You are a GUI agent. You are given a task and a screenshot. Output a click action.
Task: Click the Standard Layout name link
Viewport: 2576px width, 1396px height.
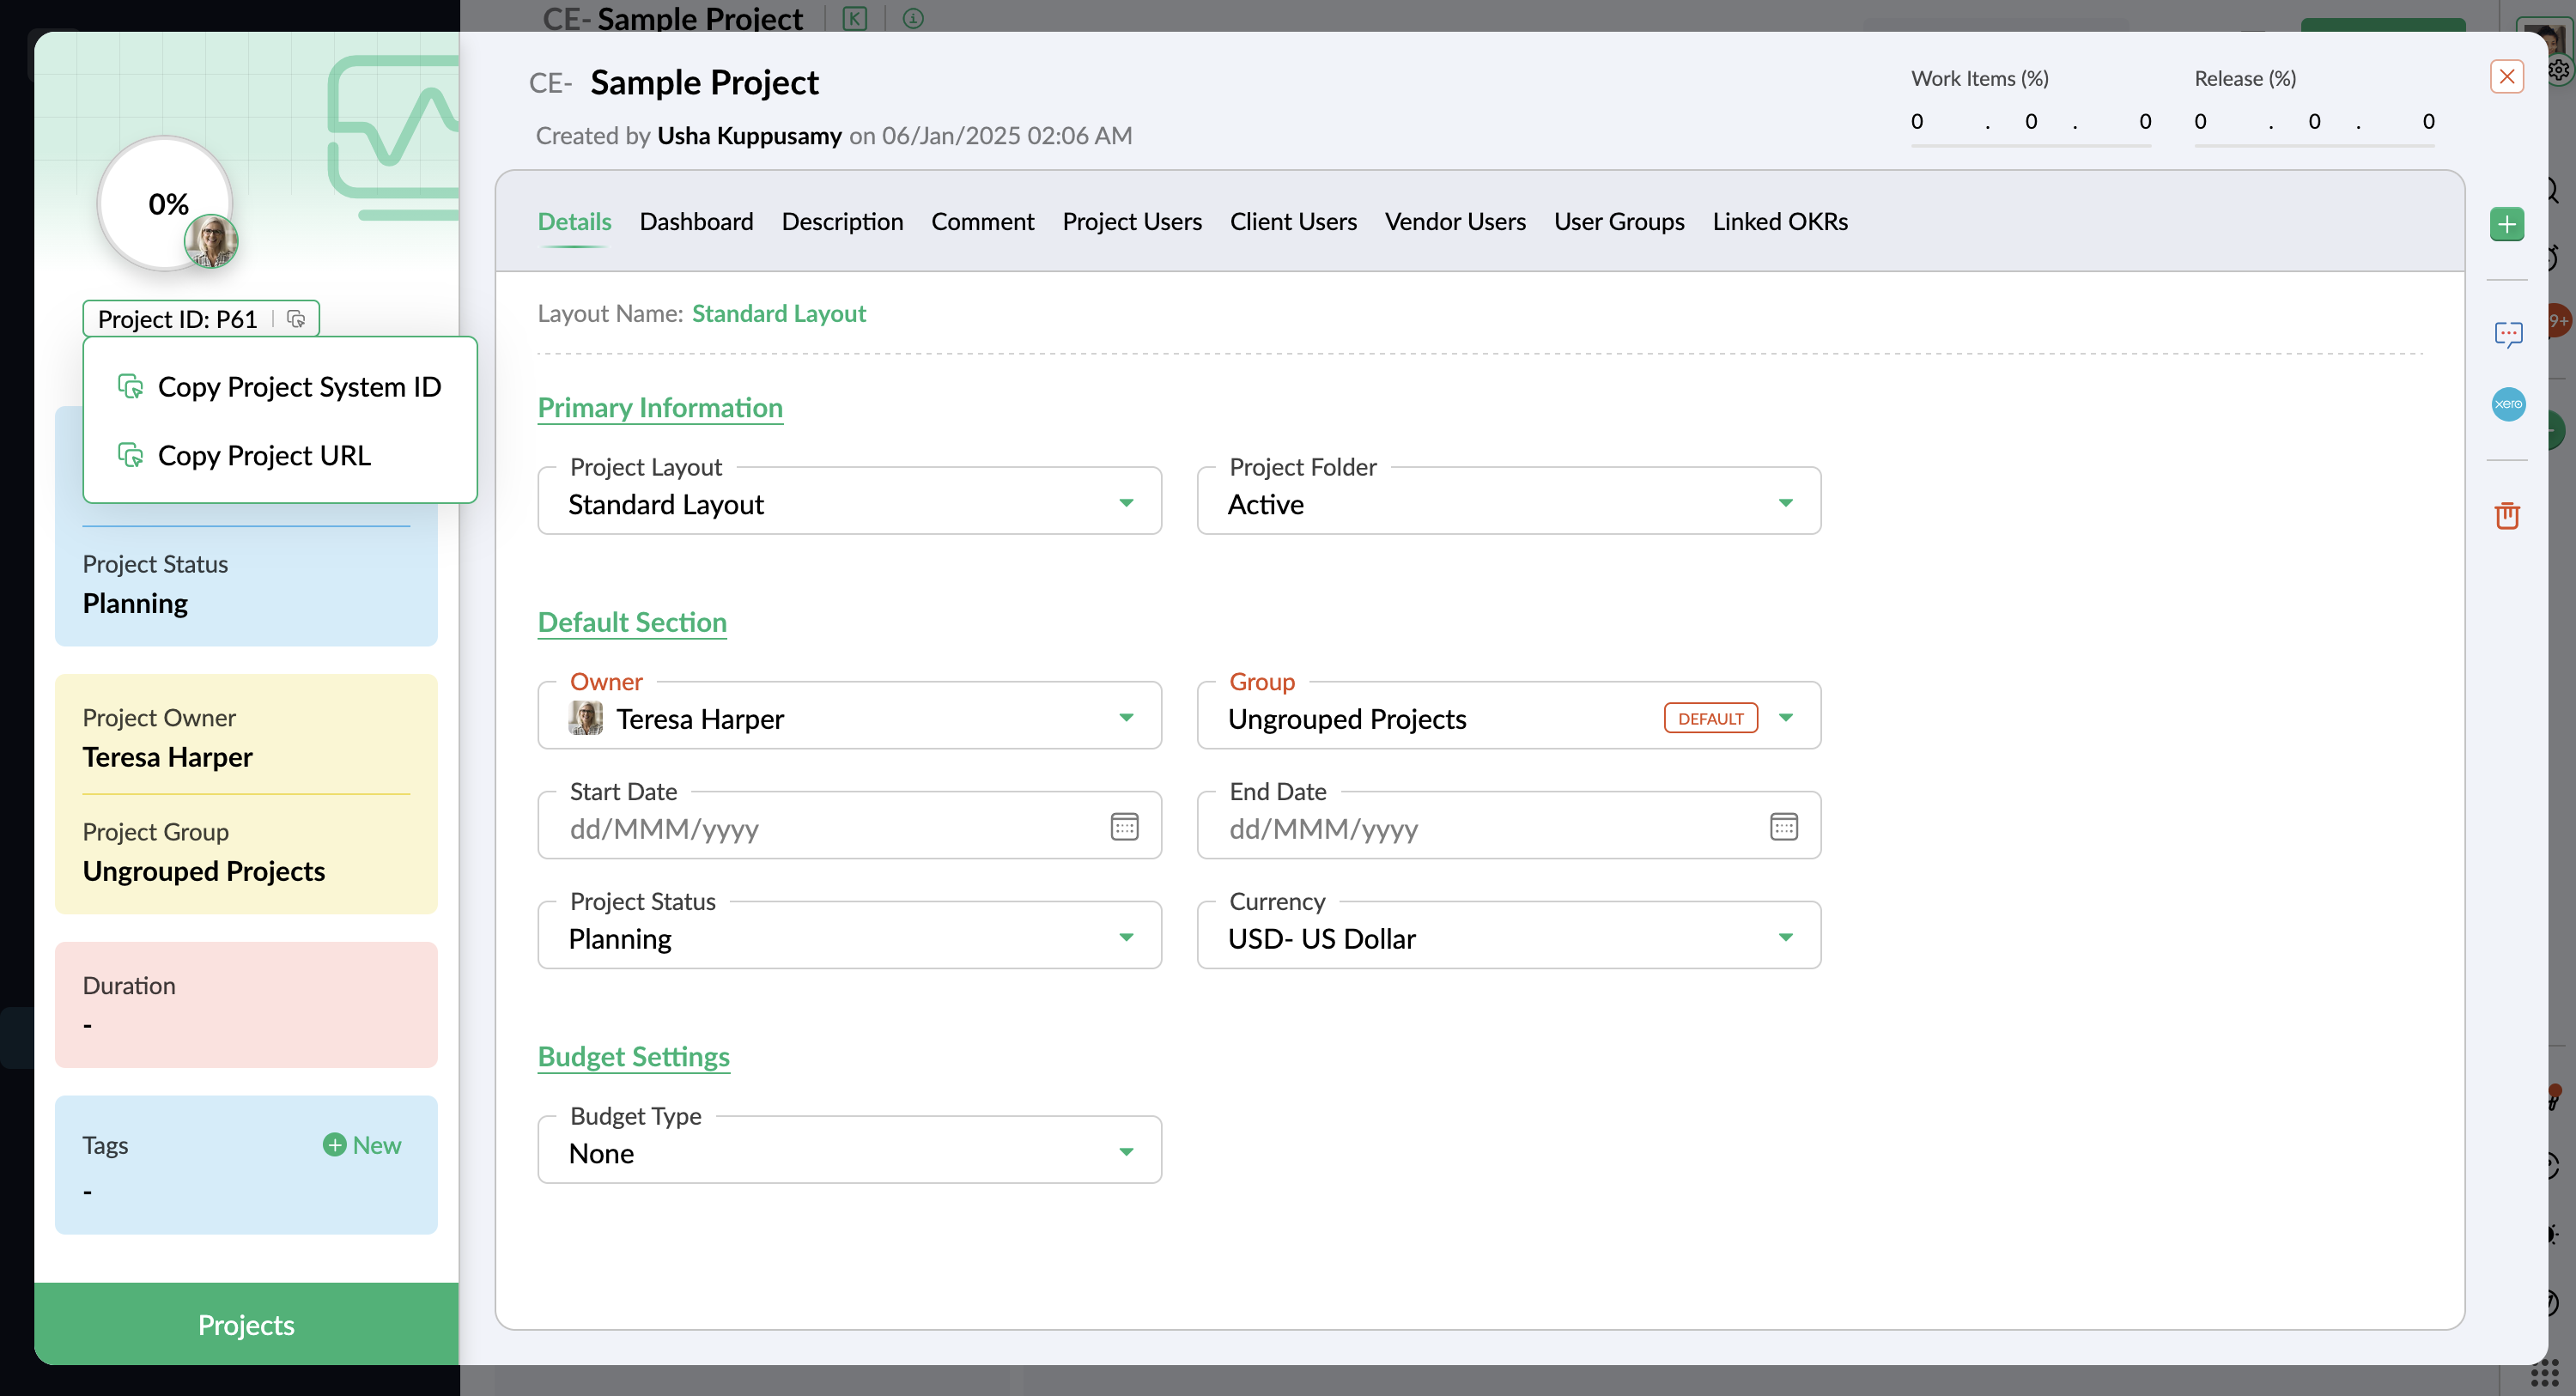pos(778,314)
